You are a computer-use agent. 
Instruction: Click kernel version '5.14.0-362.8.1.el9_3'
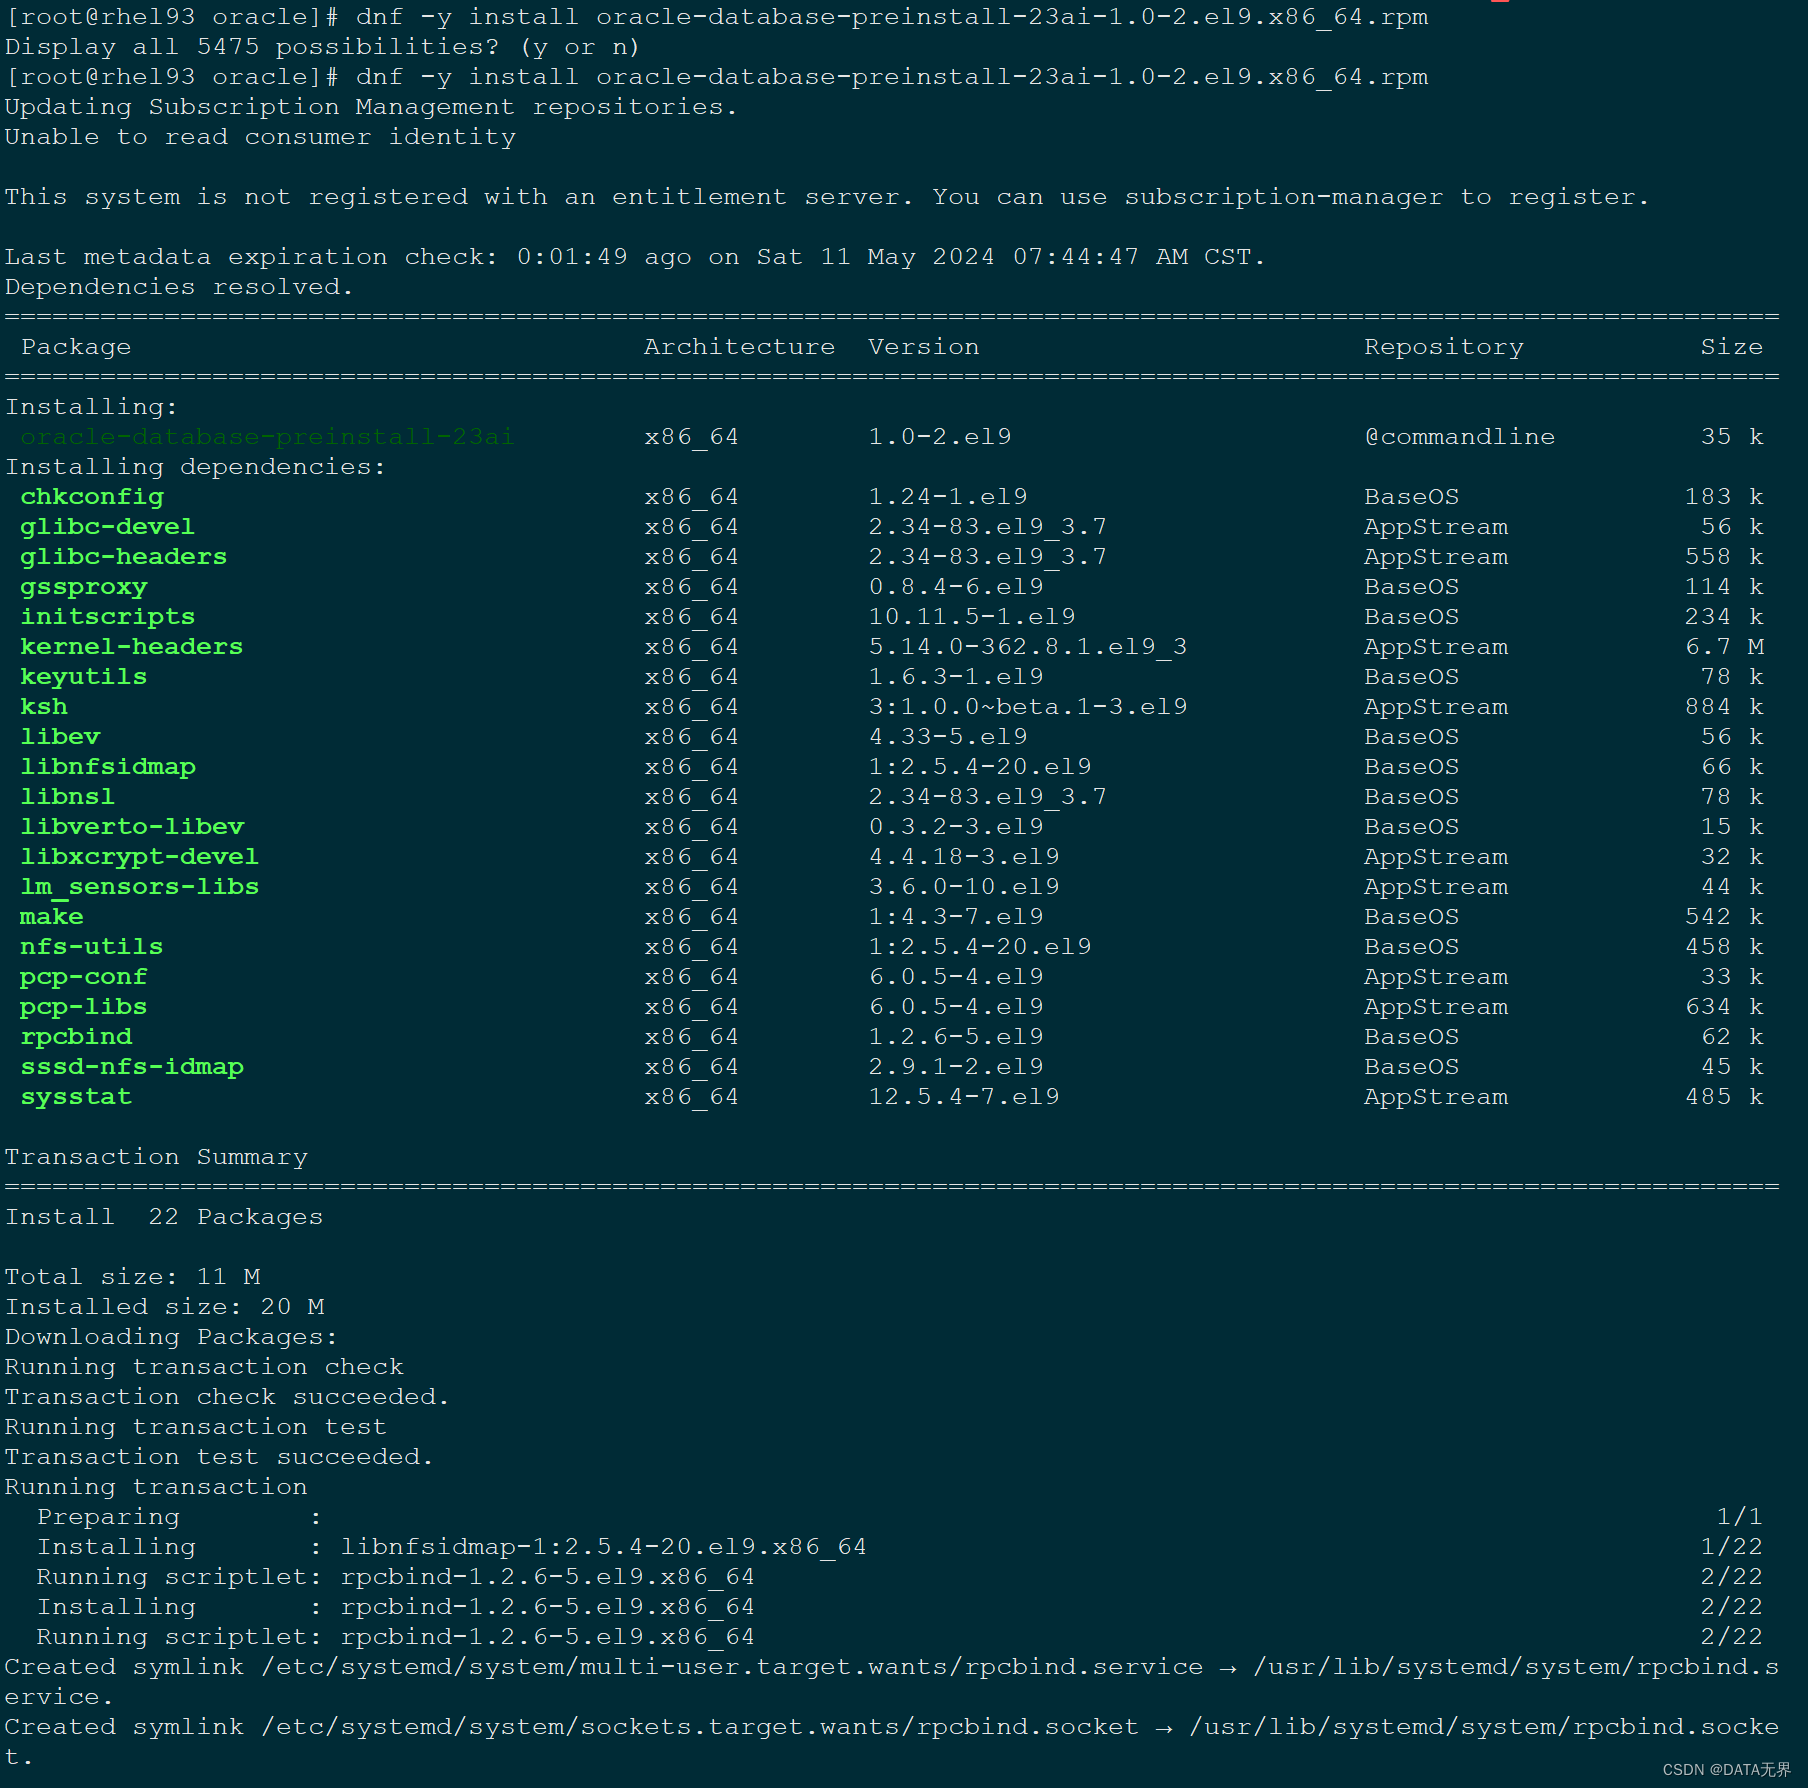[x=1027, y=647]
